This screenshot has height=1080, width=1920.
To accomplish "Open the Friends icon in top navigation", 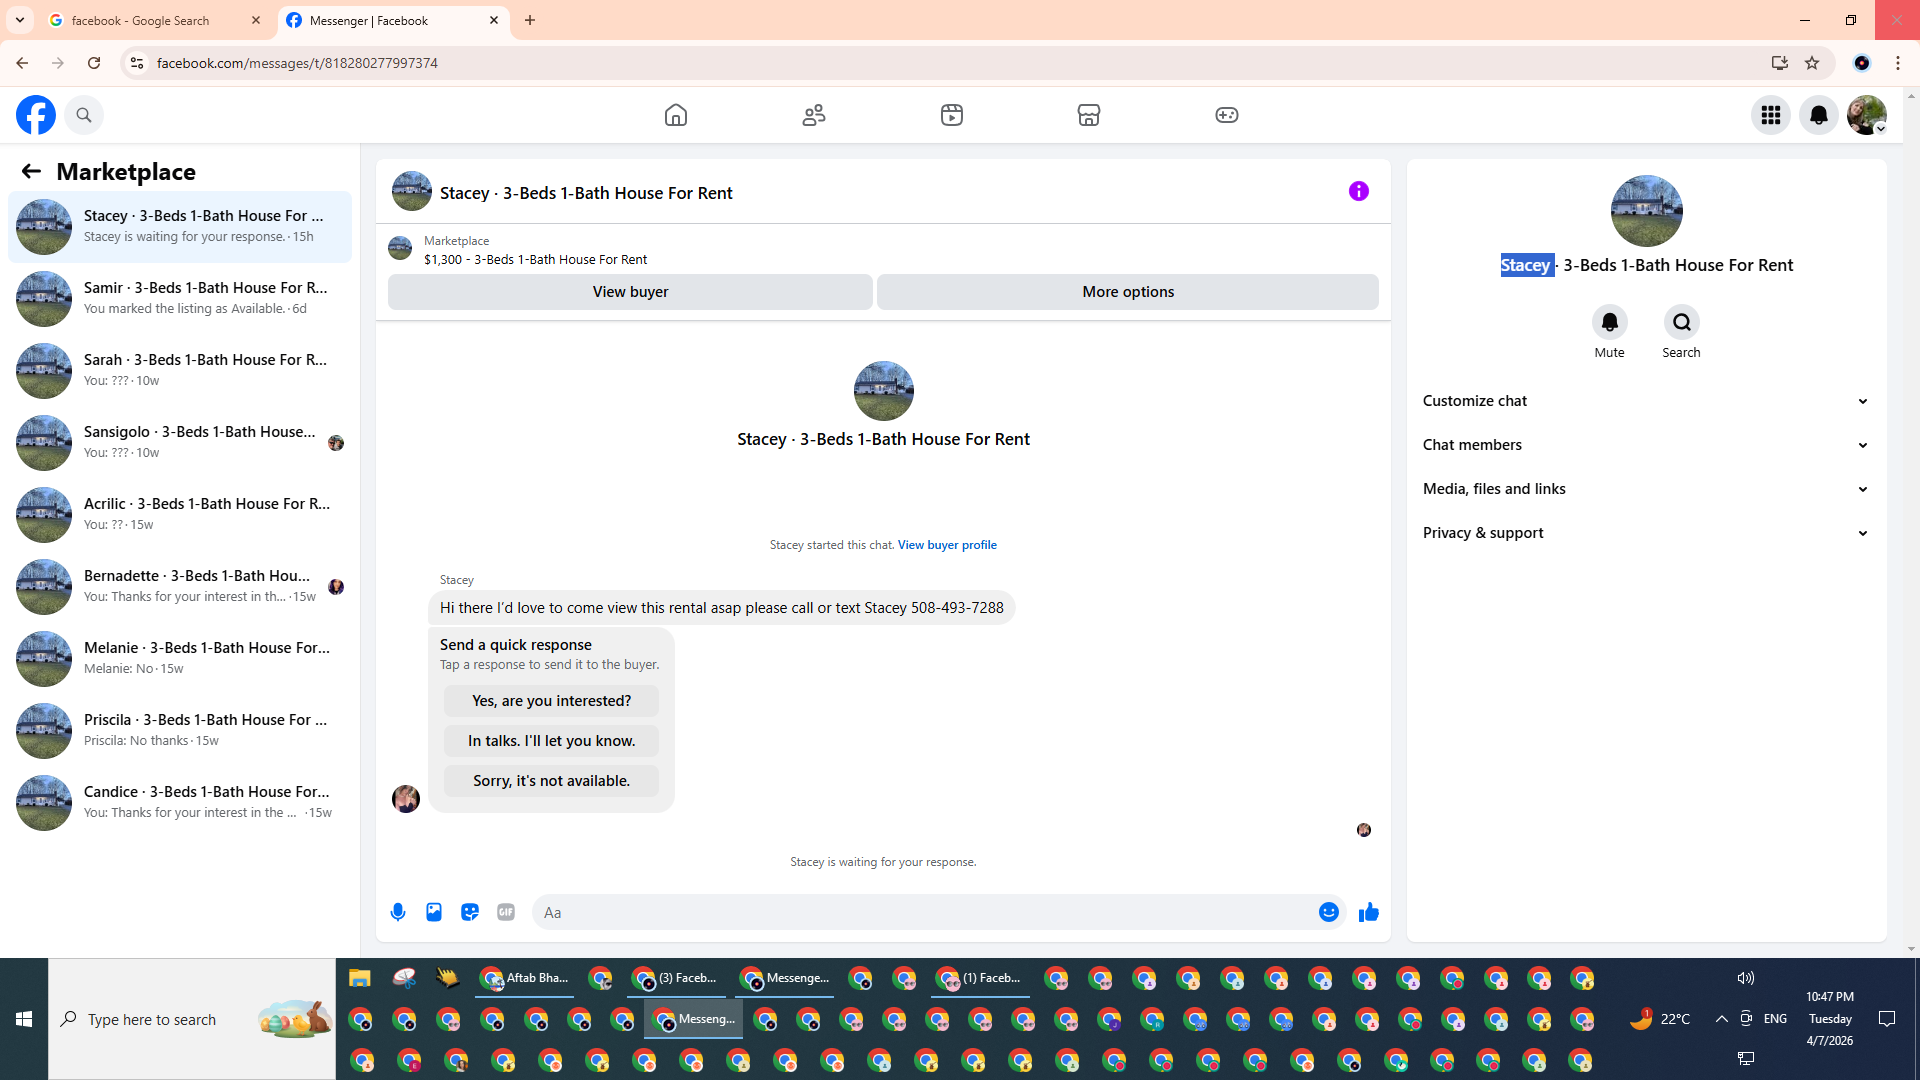I will pyautogui.click(x=814, y=115).
